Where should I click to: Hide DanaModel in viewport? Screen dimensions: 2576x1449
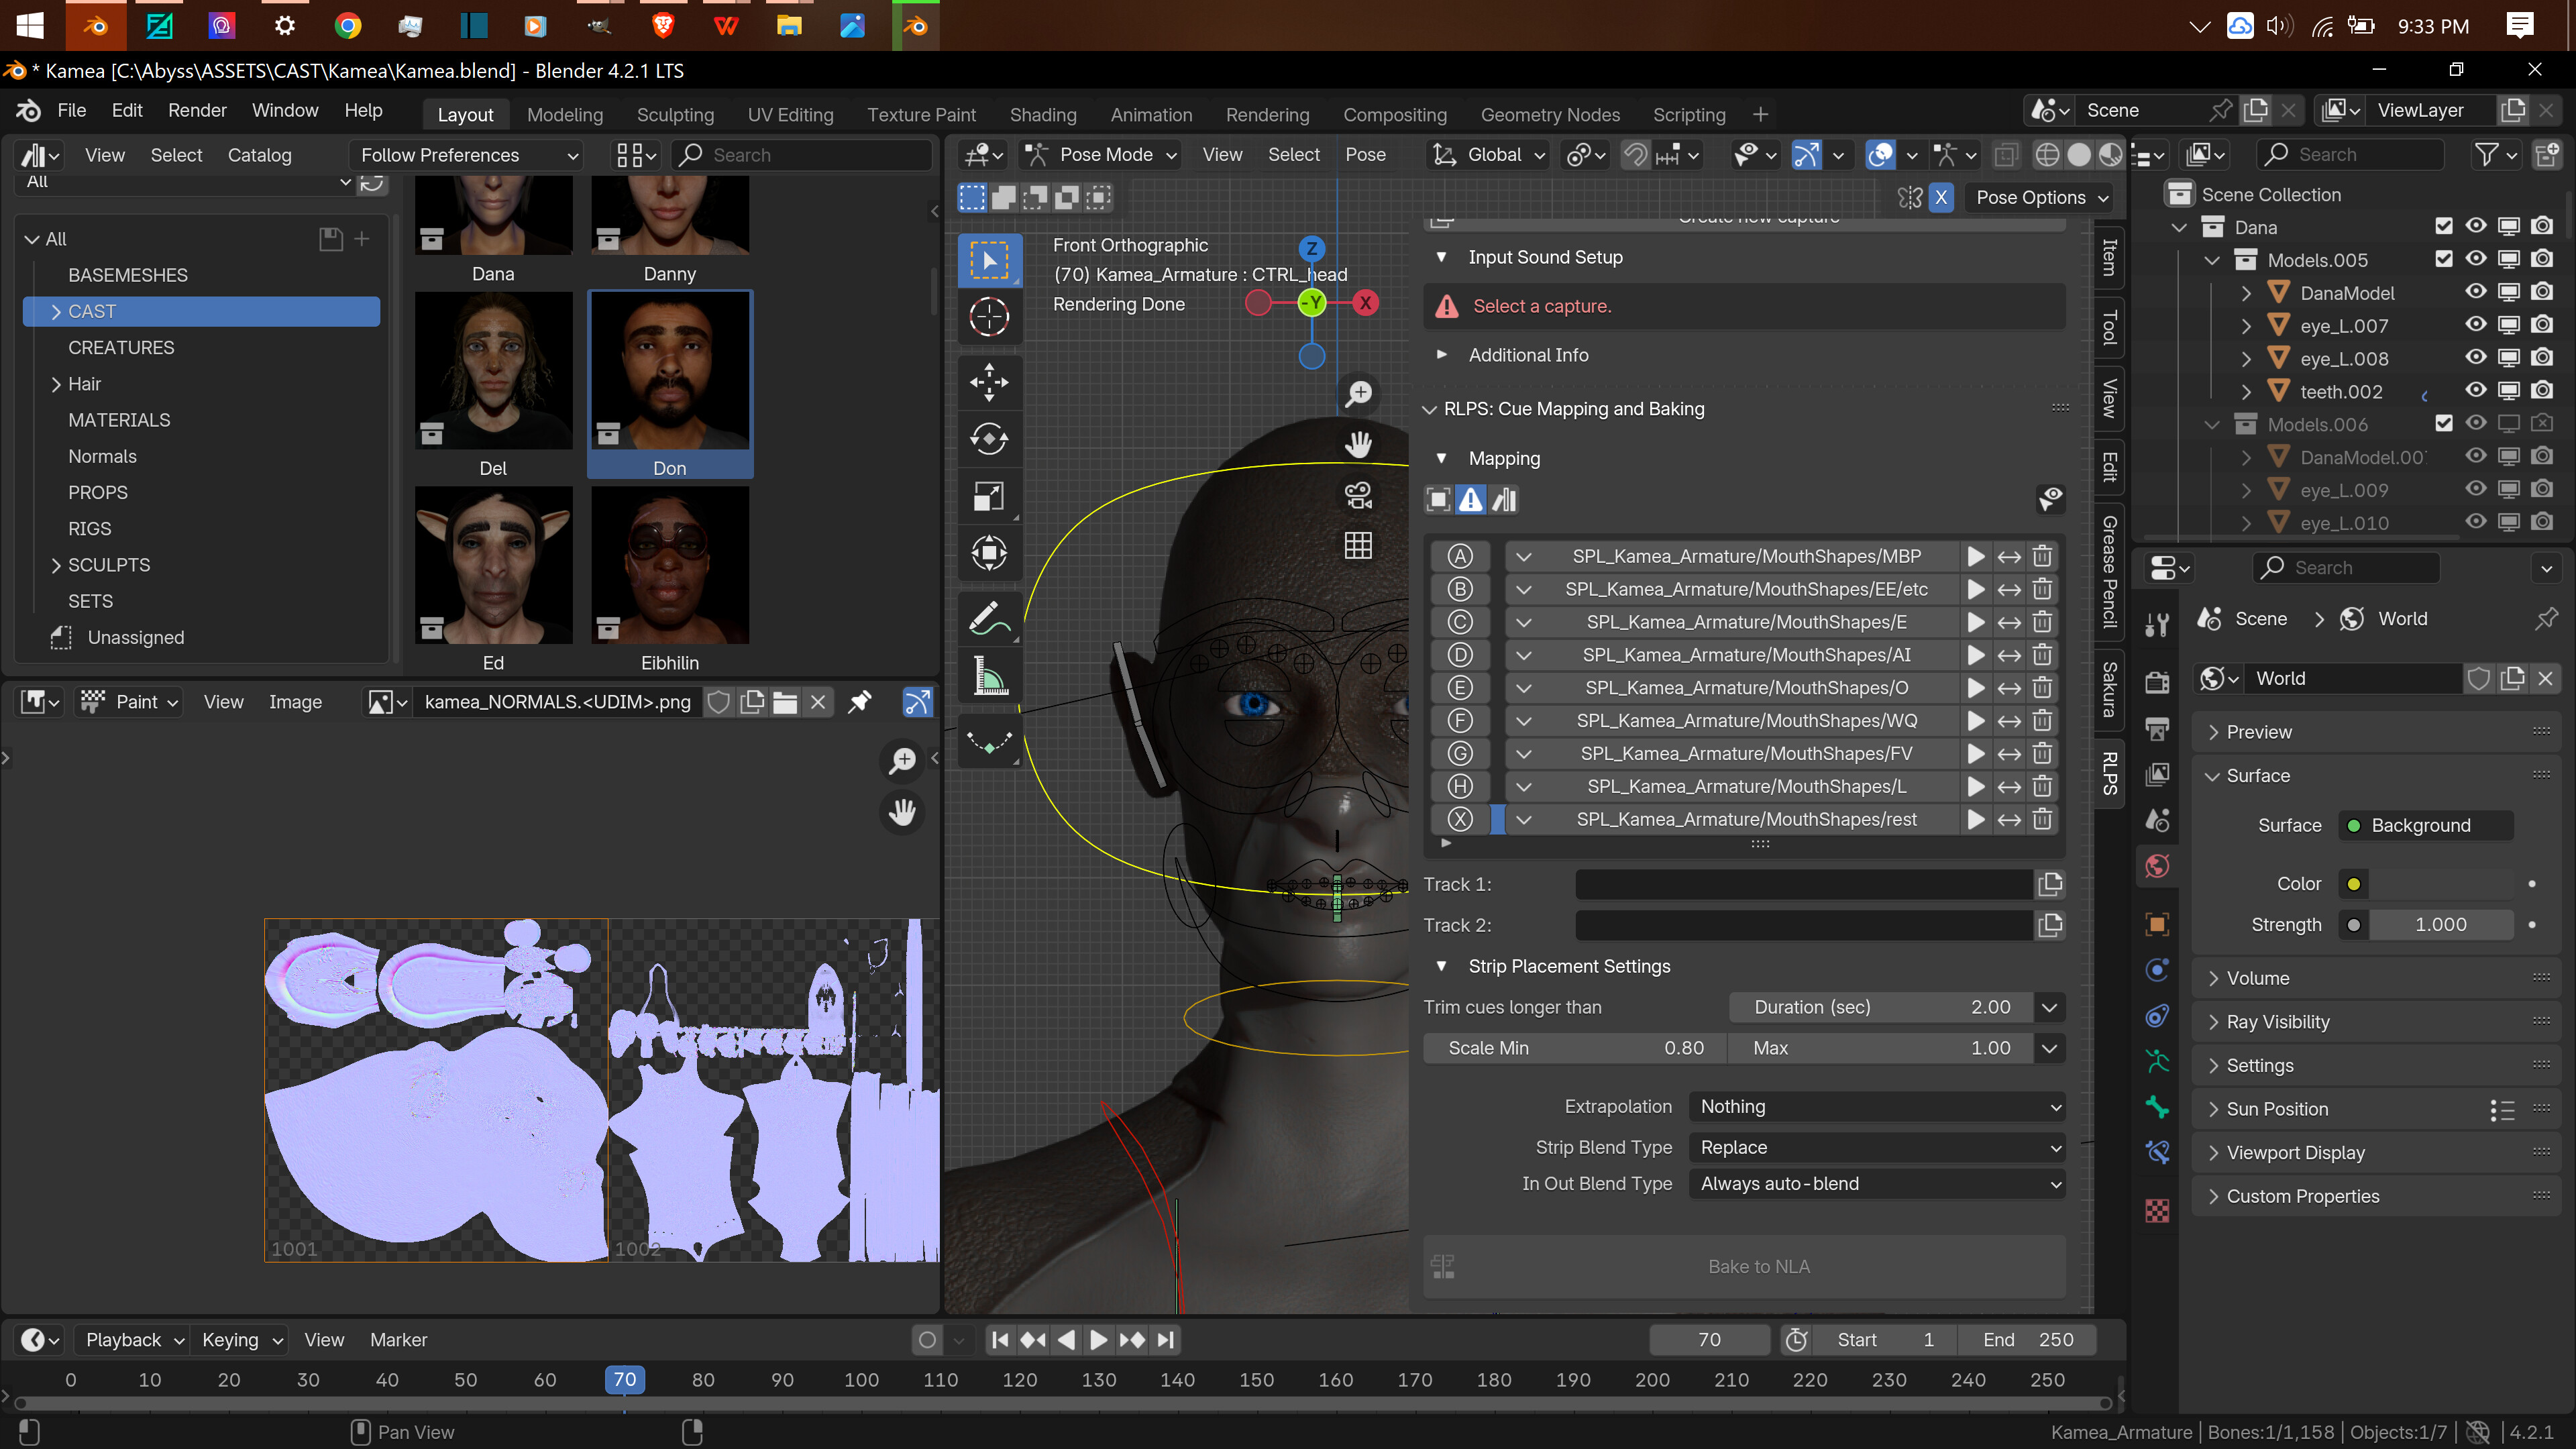(x=2475, y=292)
